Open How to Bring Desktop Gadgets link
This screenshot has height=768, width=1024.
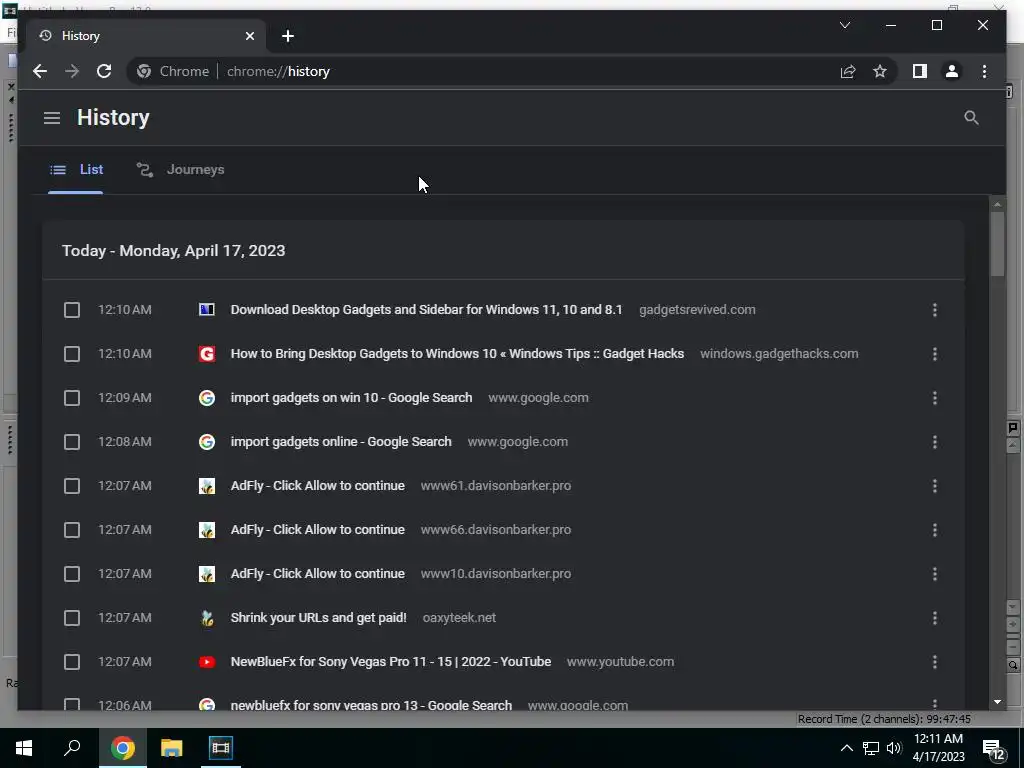tap(457, 354)
